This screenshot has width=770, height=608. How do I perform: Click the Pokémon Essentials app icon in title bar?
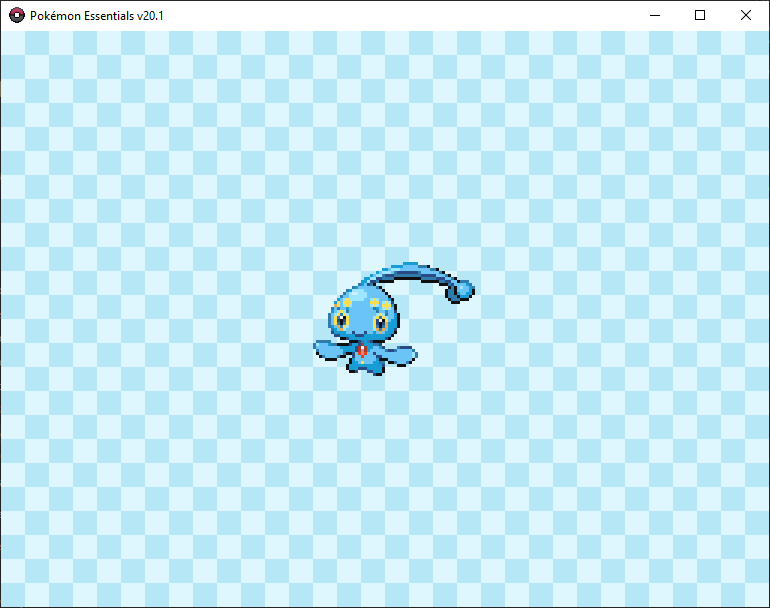click(17, 15)
